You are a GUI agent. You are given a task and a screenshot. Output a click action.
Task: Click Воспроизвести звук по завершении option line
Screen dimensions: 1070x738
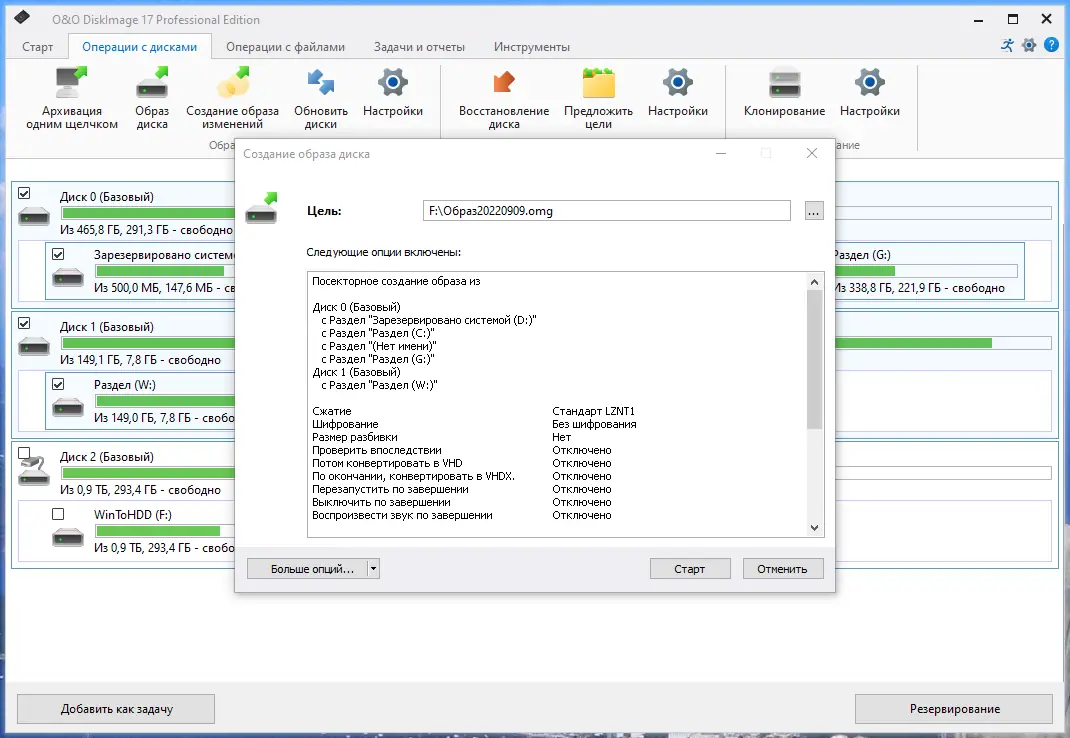pyautogui.click(x=462, y=515)
